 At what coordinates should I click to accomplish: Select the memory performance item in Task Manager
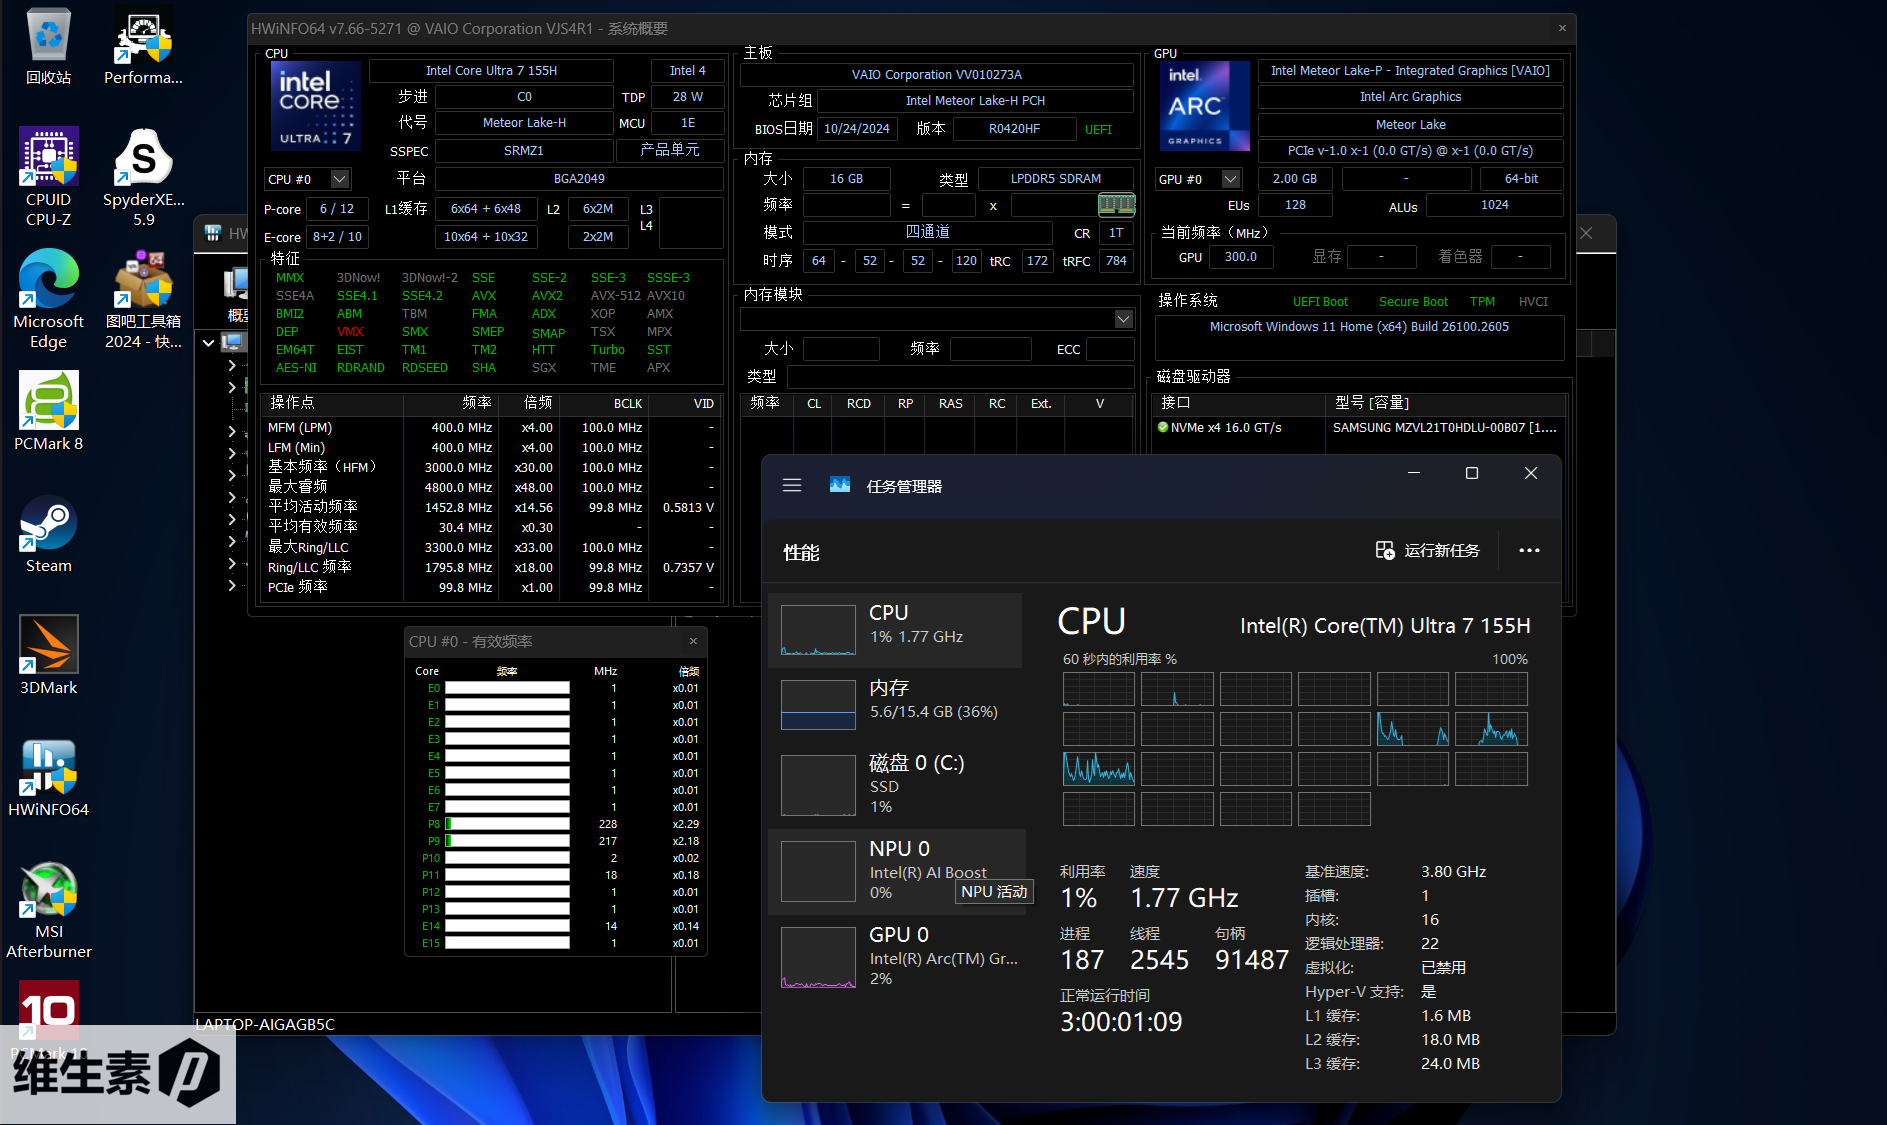895,700
